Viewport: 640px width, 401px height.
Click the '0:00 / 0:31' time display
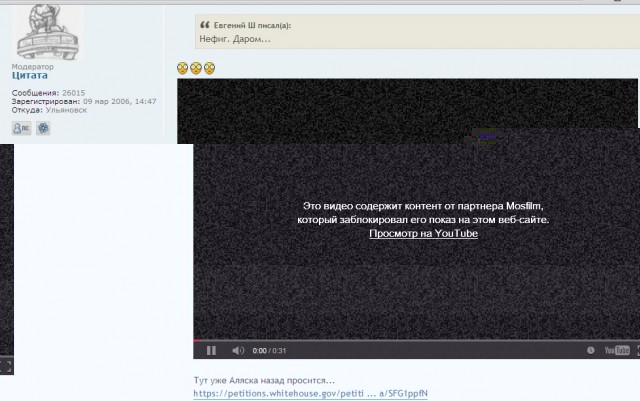point(269,350)
